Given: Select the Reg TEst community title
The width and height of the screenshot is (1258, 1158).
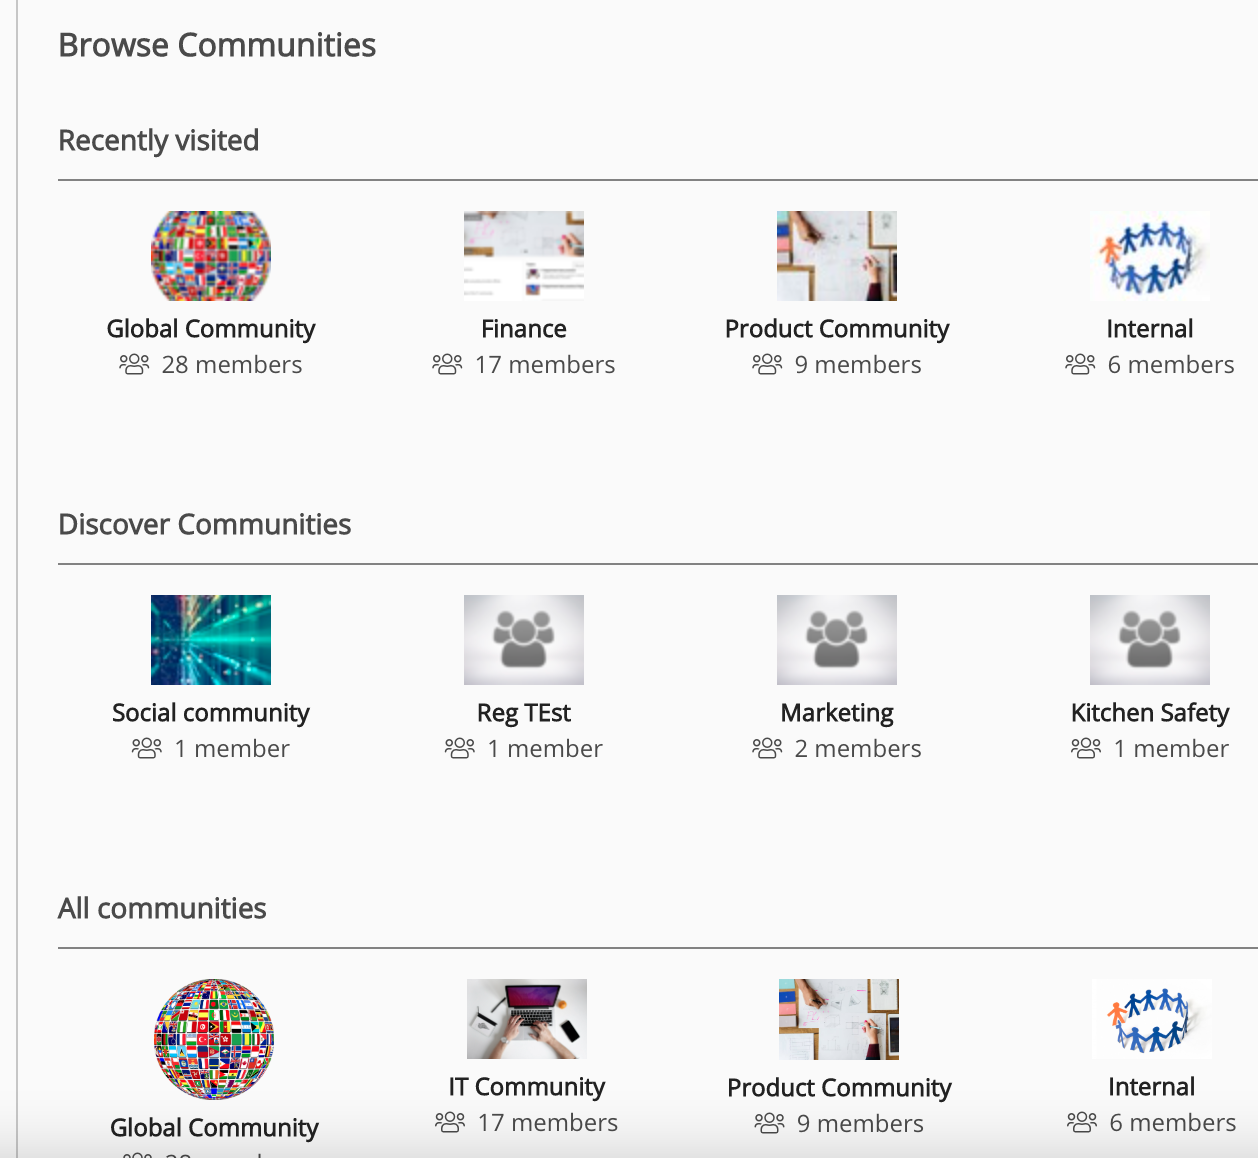Looking at the screenshot, I should pyautogui.click(x=524, y=713).
